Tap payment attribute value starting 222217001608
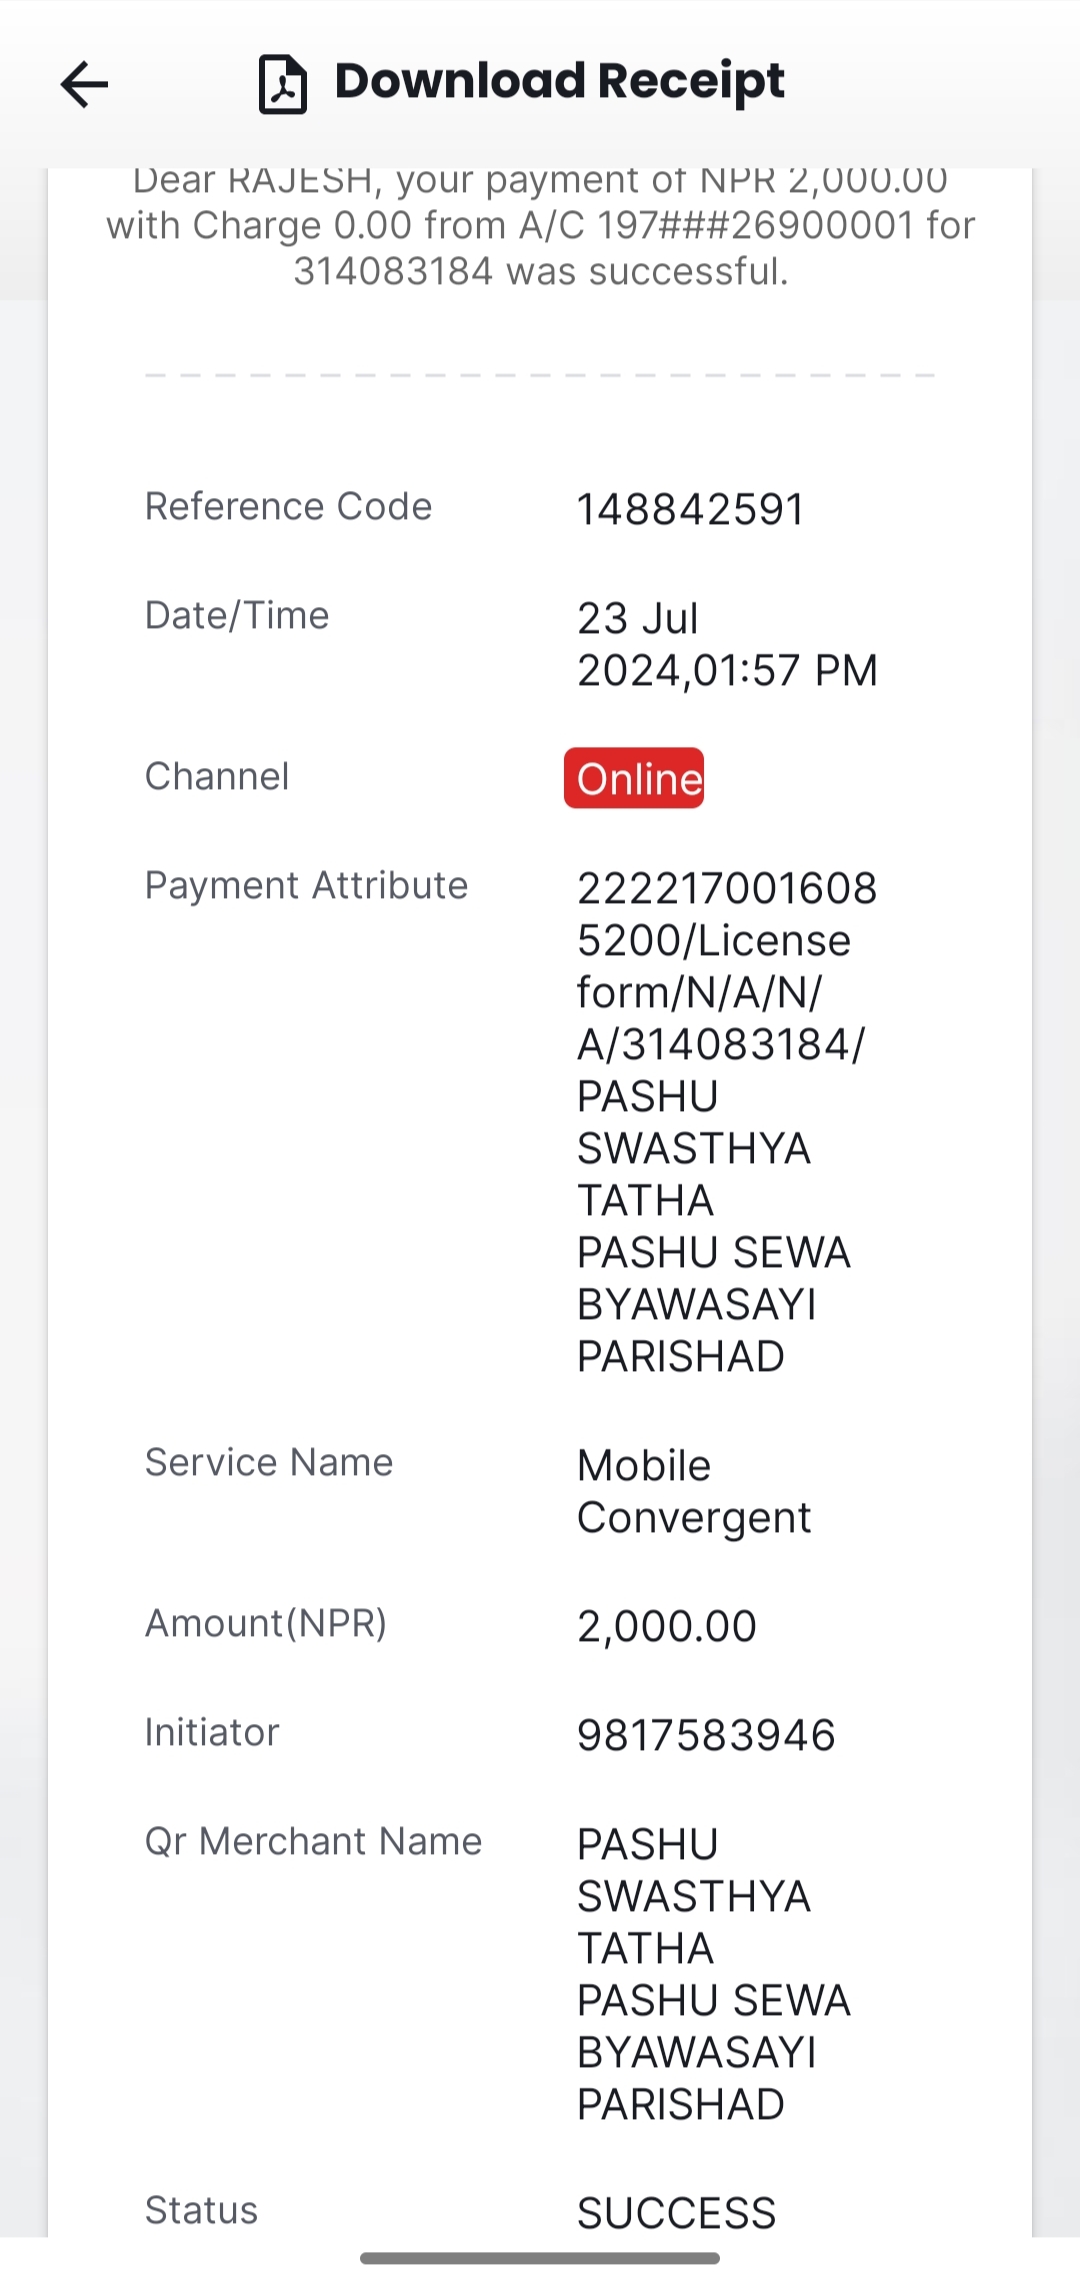This screenshot has width=1080, height=2285. click(x=727, y=1122)
